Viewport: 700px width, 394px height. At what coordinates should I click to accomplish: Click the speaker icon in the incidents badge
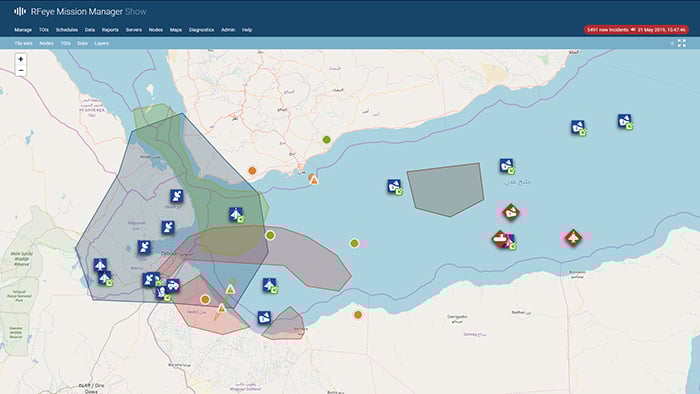633,30
